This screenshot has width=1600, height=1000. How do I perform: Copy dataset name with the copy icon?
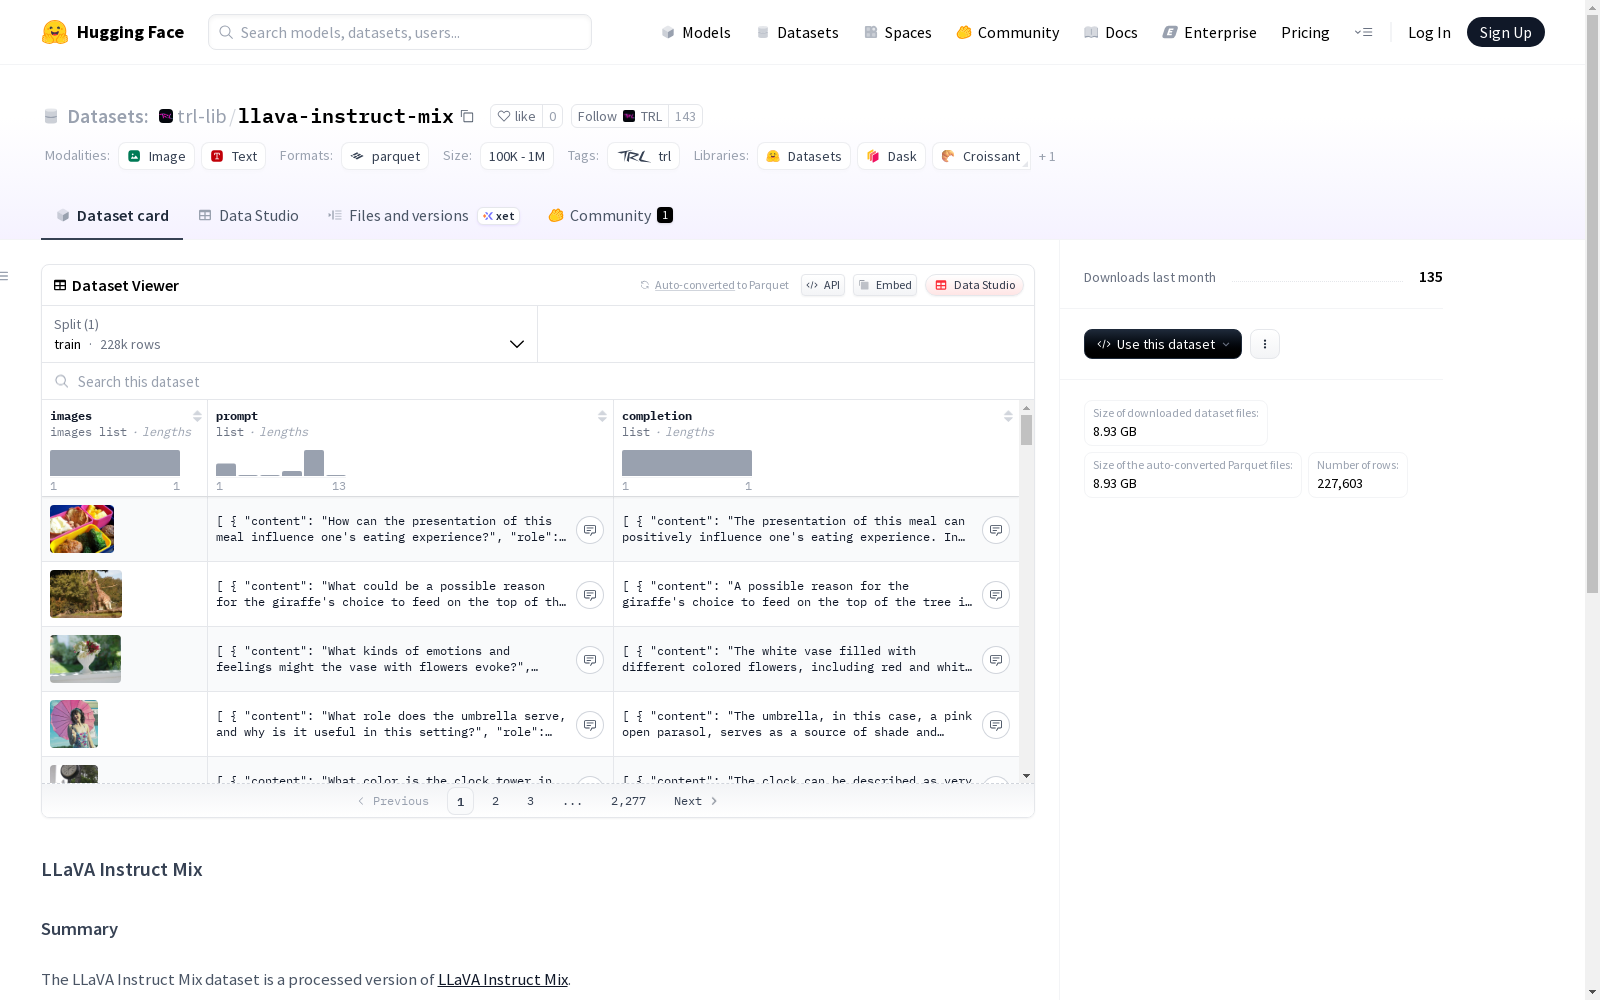point(467,116)
